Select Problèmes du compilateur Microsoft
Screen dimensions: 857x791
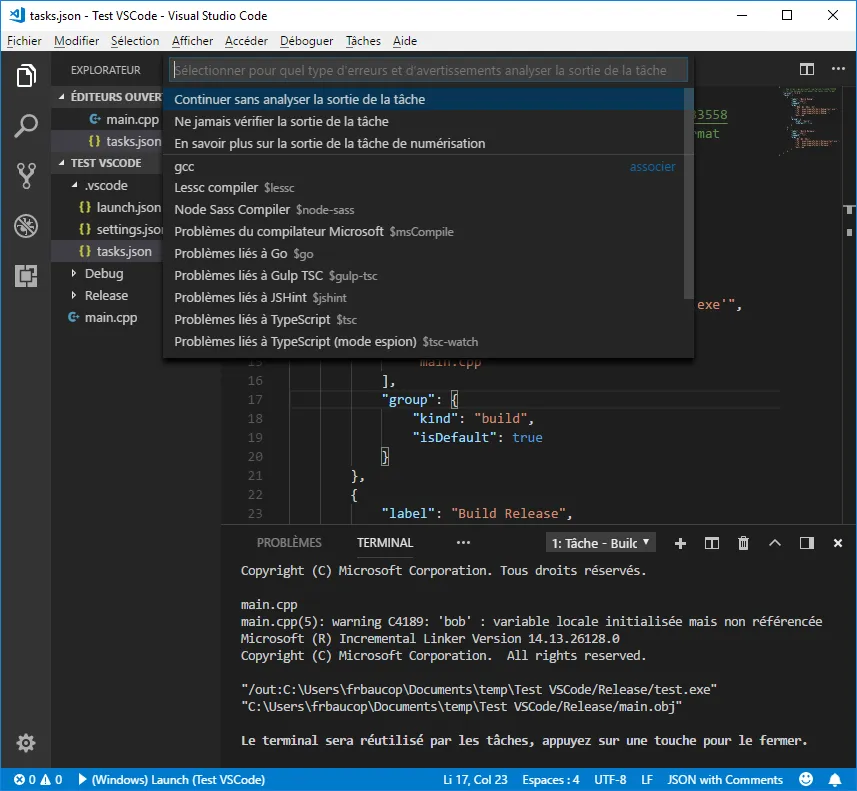coord(424,232)
